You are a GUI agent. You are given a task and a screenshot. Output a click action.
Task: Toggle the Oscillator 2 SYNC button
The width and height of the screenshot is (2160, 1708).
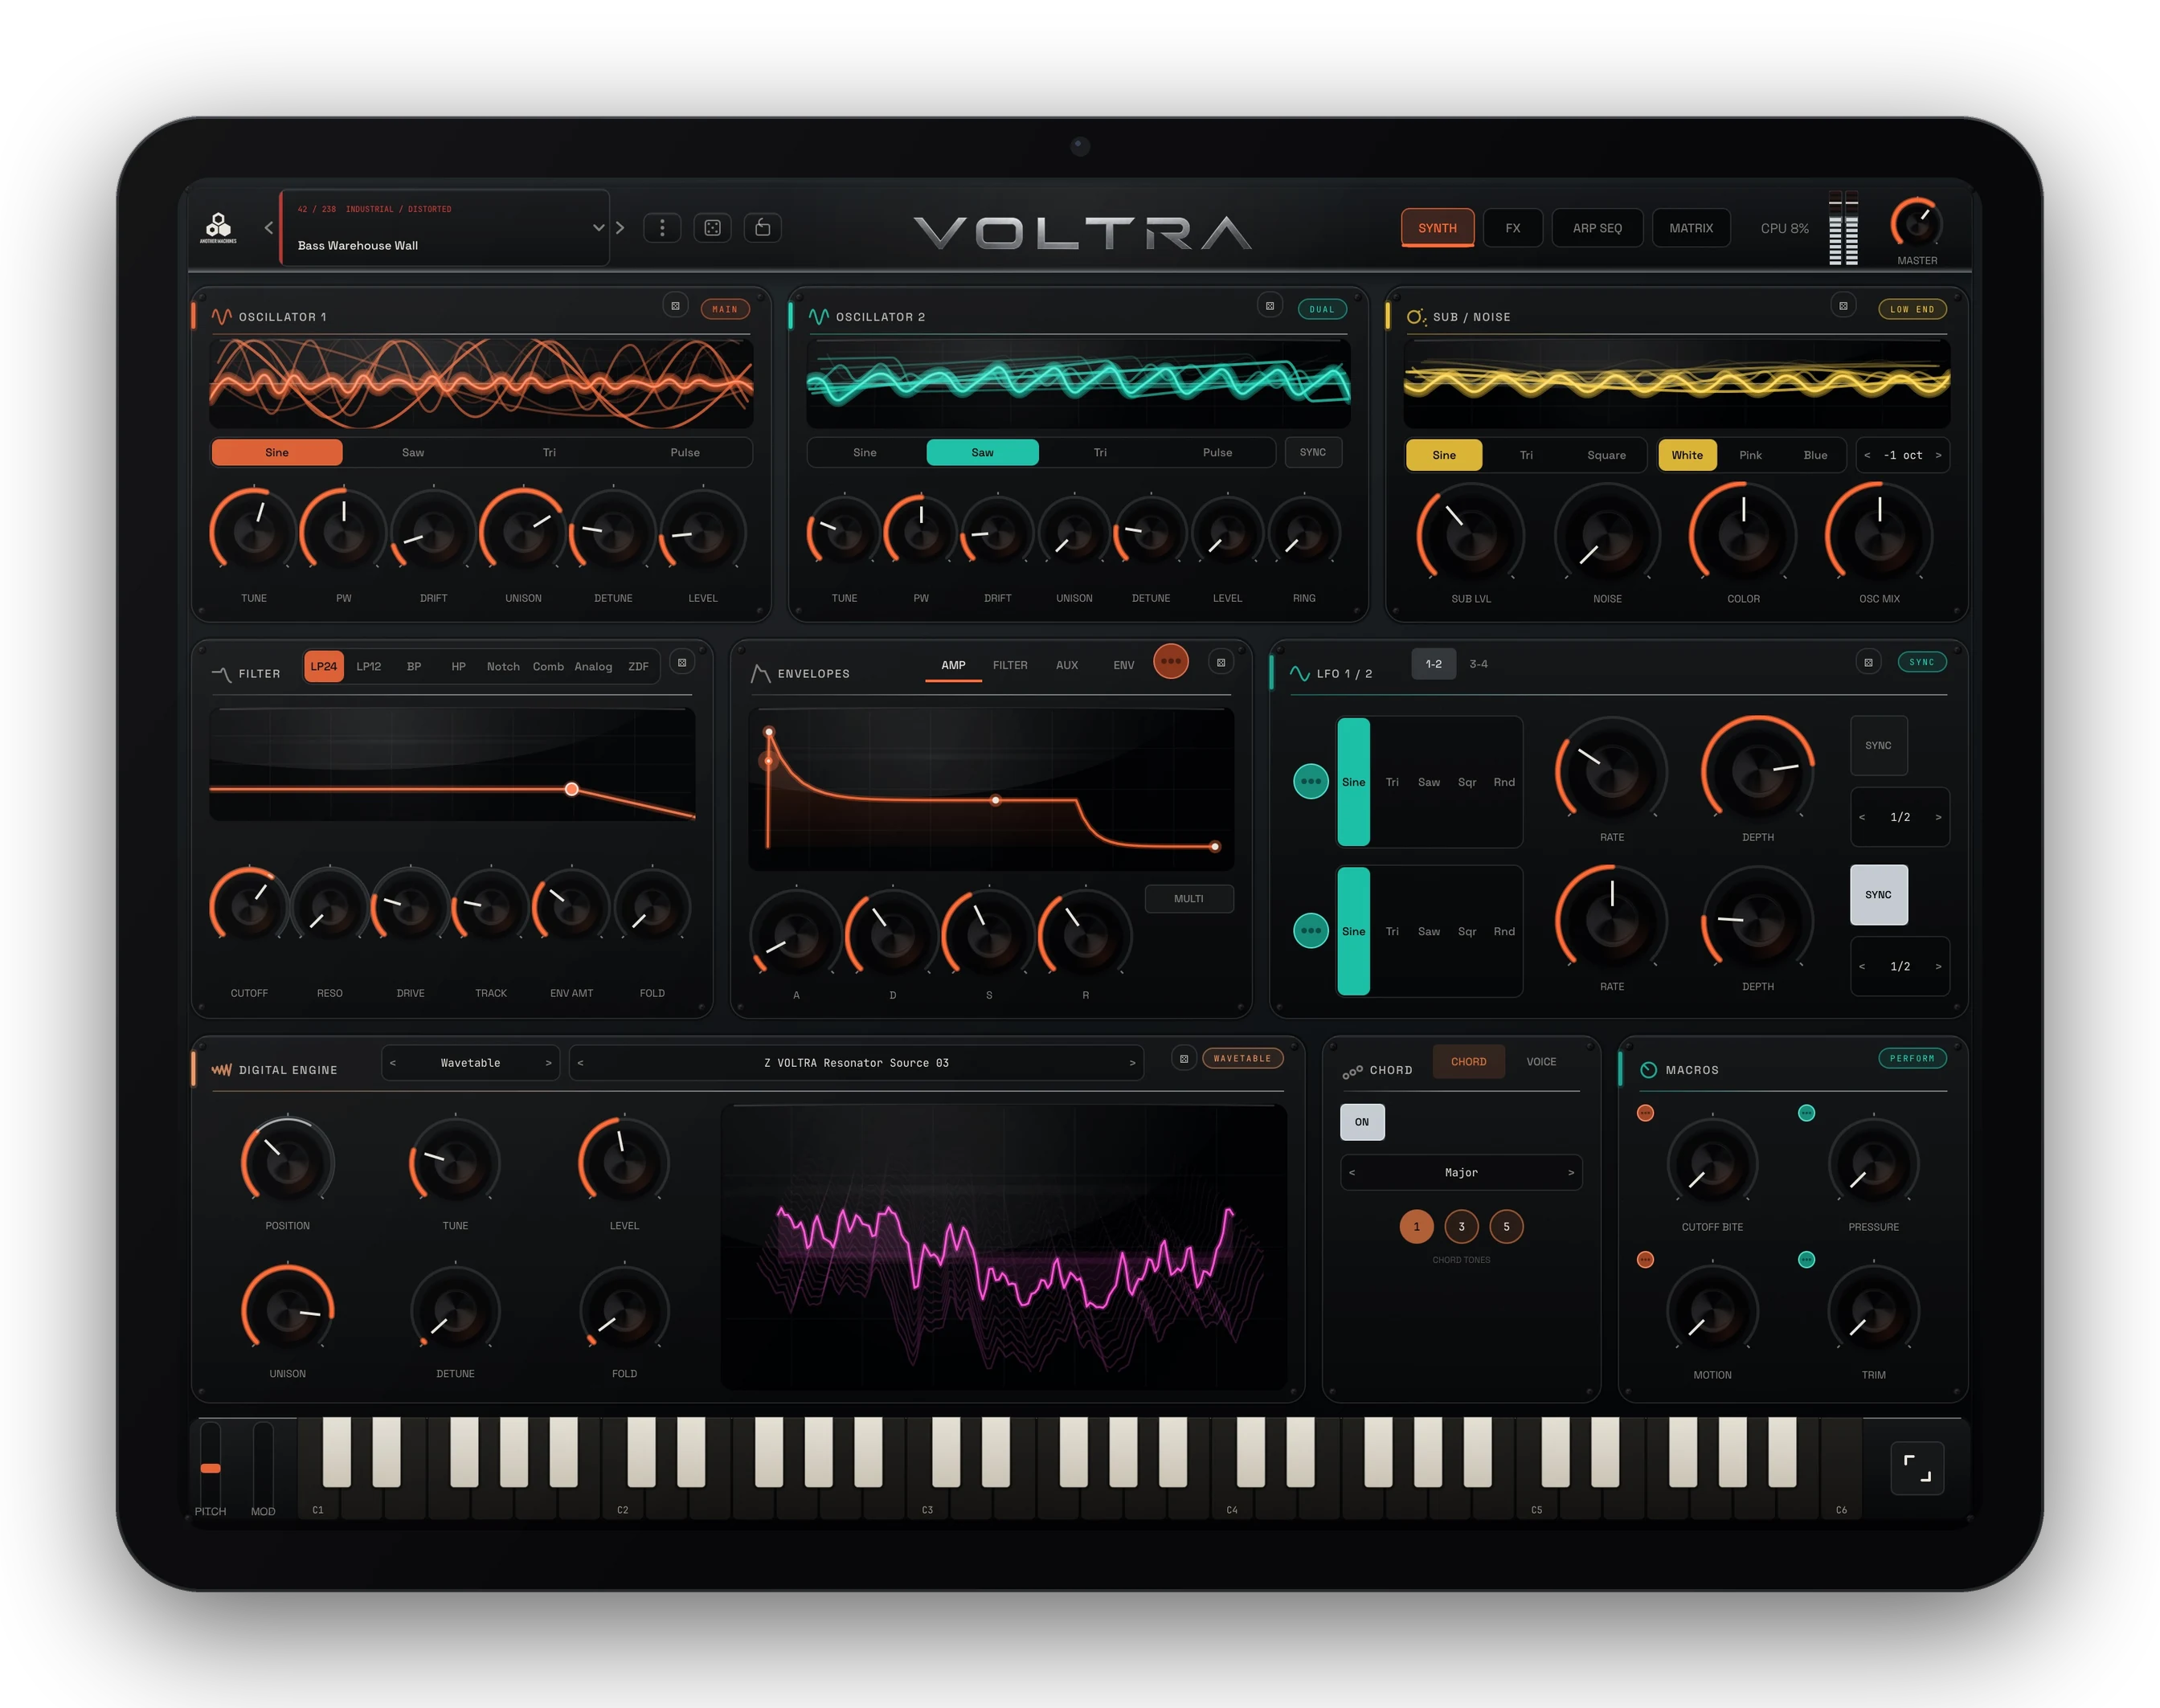click(x=1313, y=452)
